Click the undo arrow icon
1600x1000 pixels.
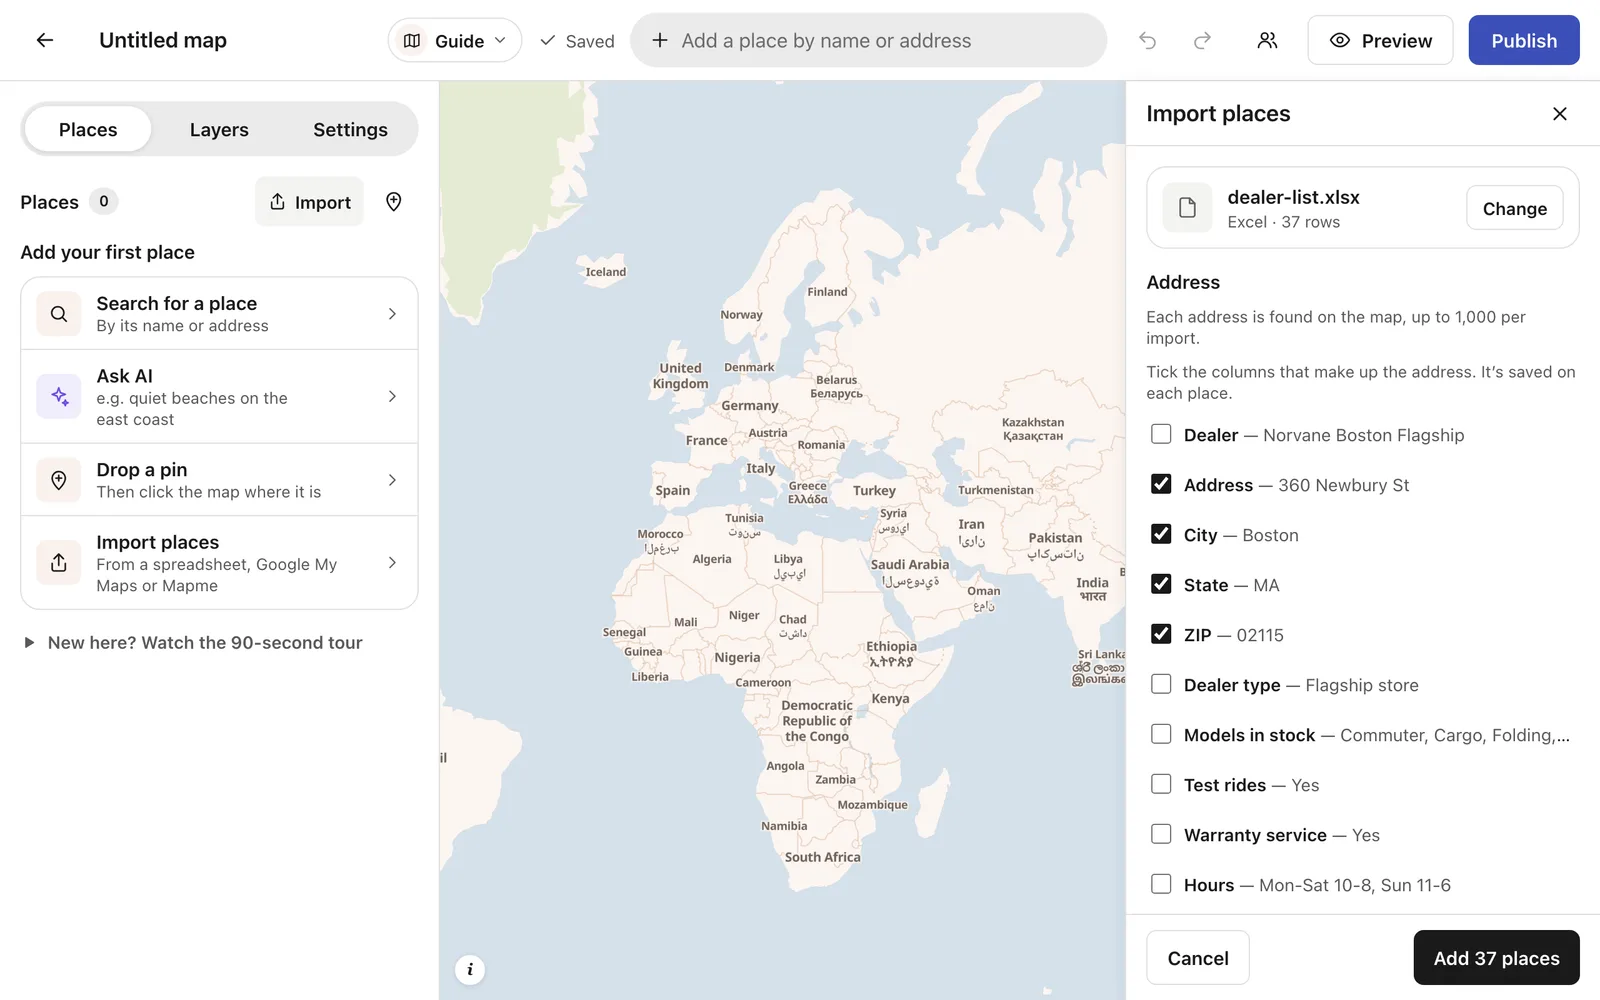[1147, 40]
